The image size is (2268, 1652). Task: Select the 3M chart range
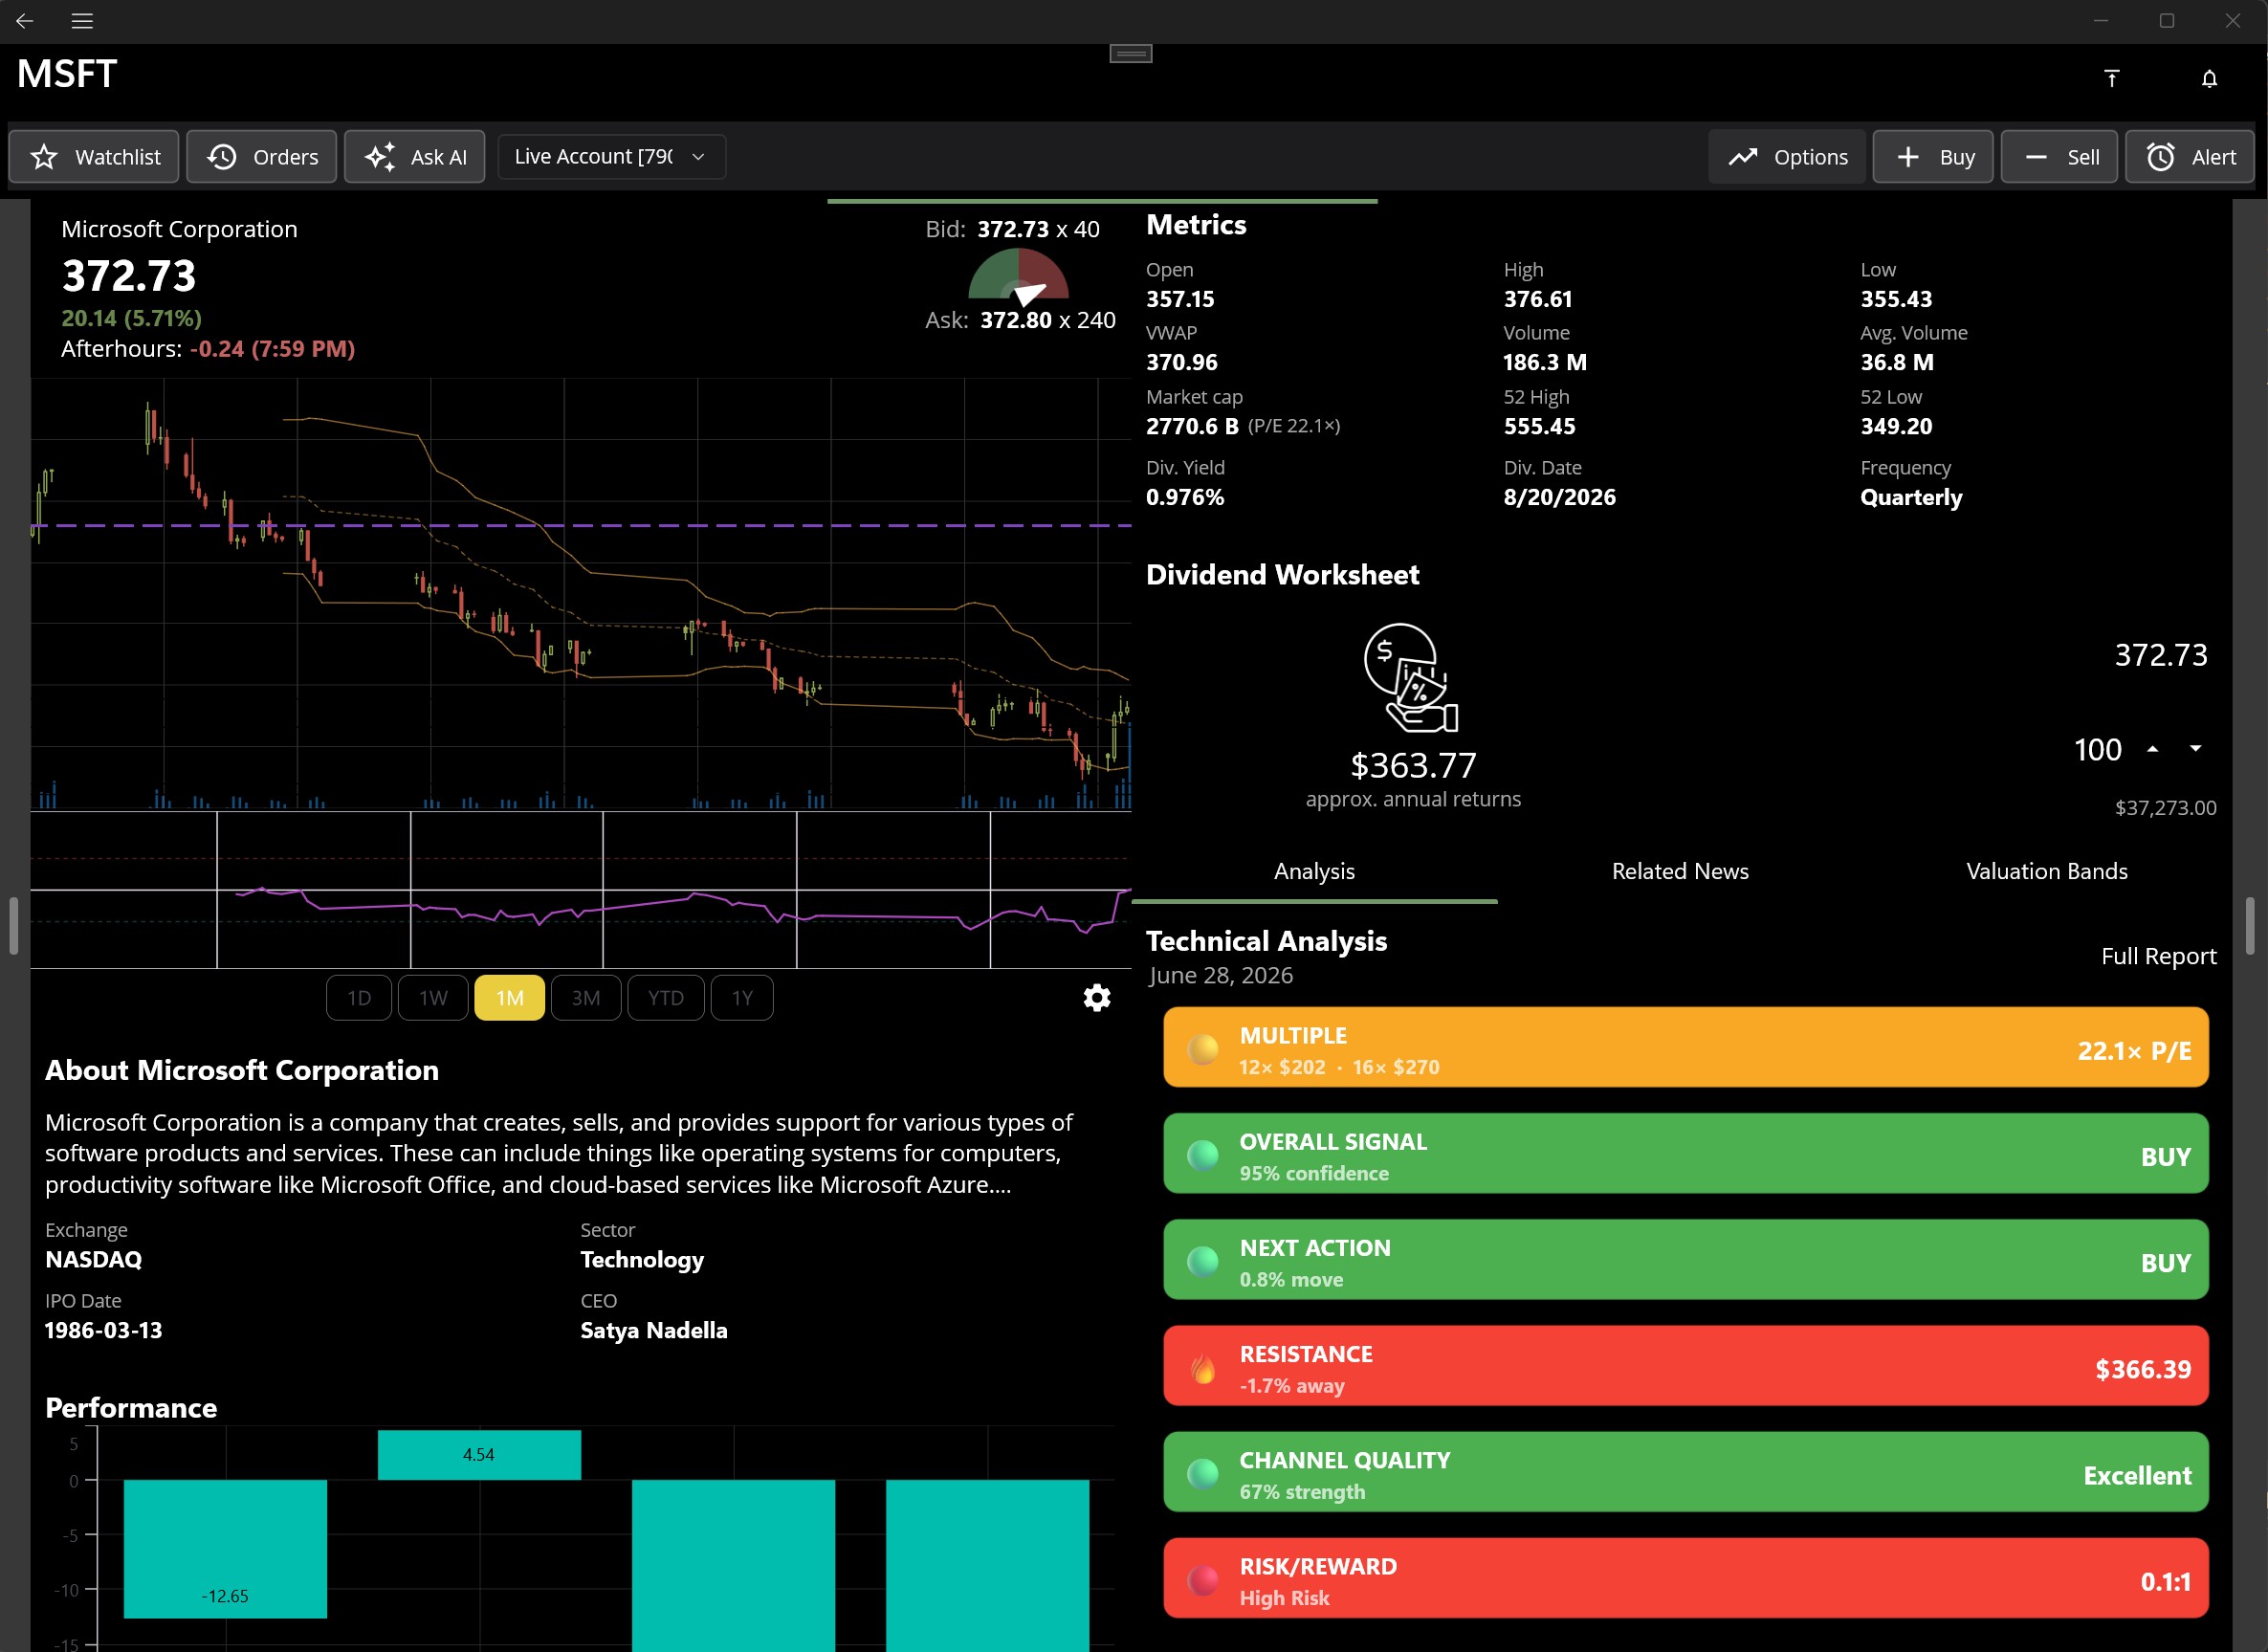pos(586,998)
